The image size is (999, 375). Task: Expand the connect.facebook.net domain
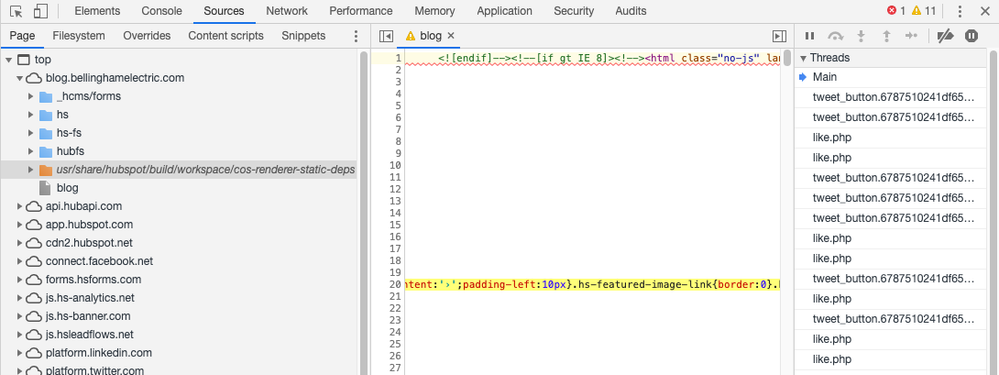point(20,262)
